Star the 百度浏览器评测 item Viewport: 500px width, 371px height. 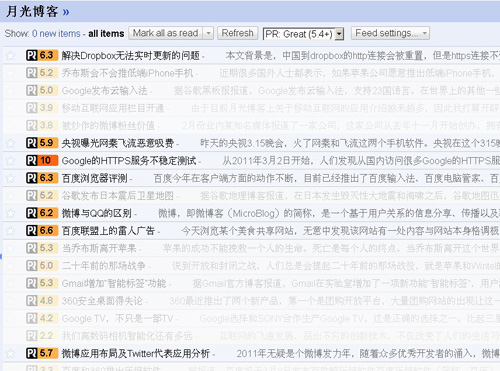[11, 178]
